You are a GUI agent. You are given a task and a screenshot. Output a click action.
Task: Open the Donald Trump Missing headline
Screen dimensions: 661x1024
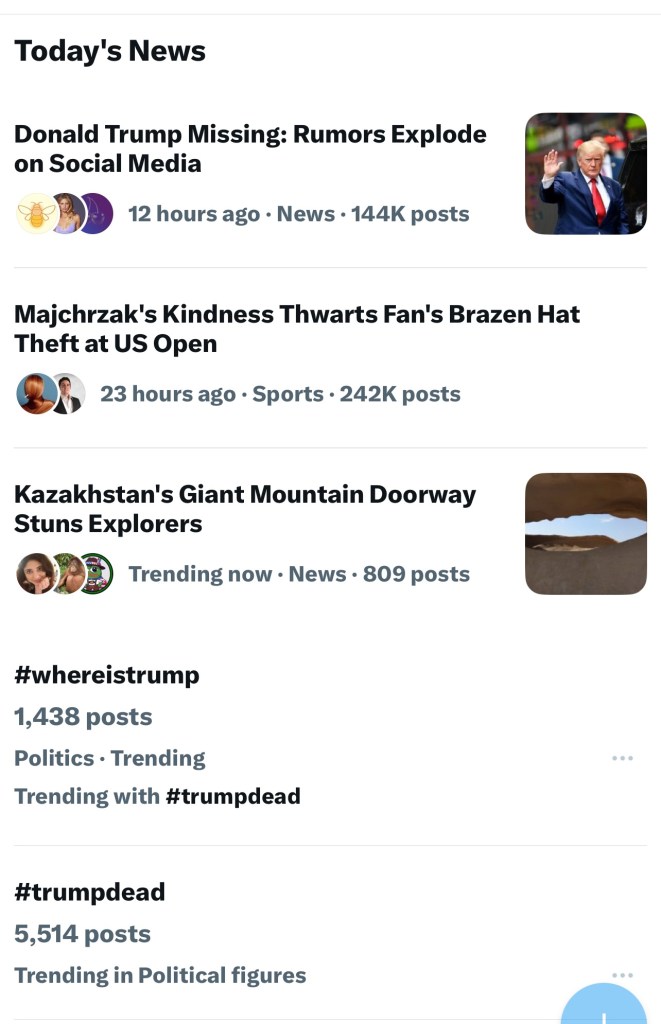pos(250,149)
